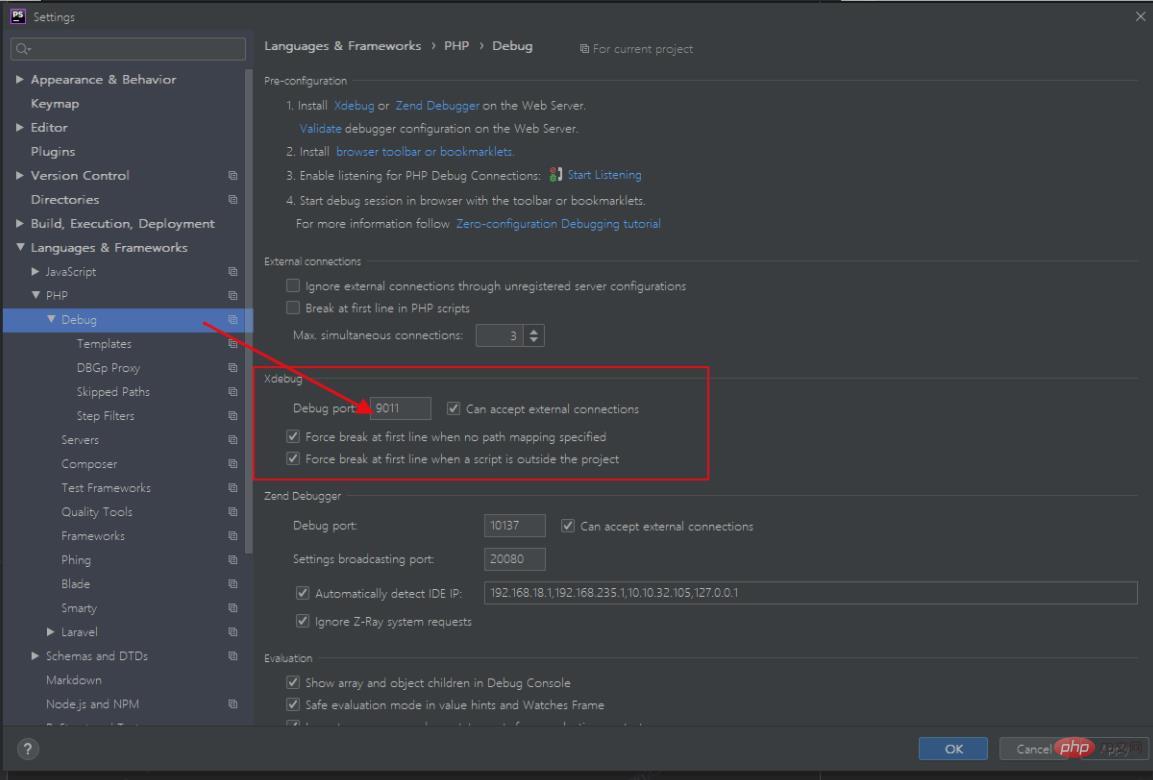Expand Version Control section arrow
The width and height of the screenshot is (1153, 780).
click(x=20, y=176)
